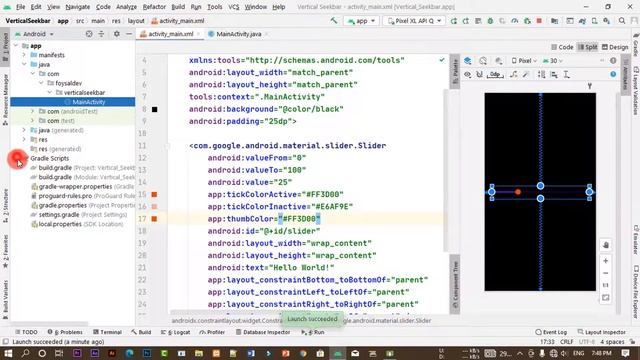Toggle the pan hand tool in preview

606,245
